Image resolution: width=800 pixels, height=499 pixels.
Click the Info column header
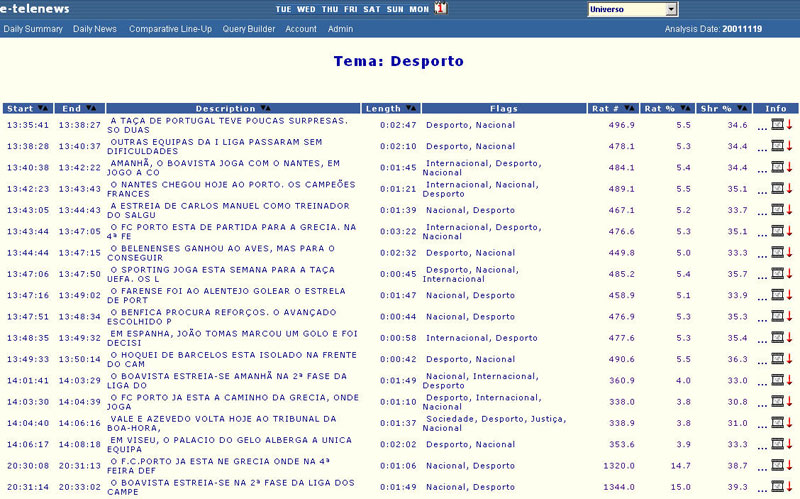point(776,108)
